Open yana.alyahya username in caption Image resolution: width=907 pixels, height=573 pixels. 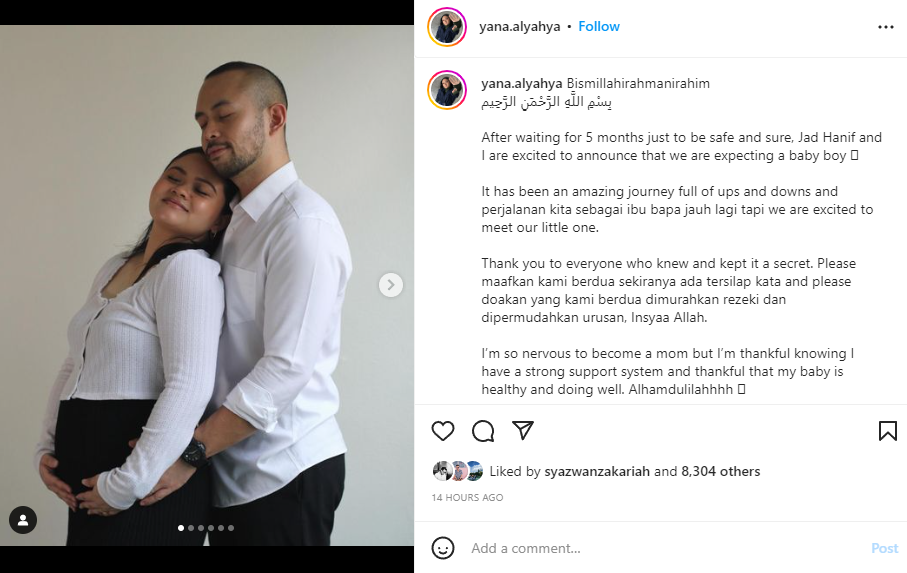[x=522, y=83]
